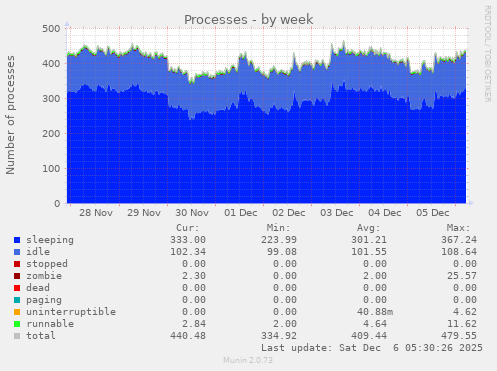The width and height of the screenshot is (497, 371).
Task: Click the 'Max:' column header
Action: 458,228
